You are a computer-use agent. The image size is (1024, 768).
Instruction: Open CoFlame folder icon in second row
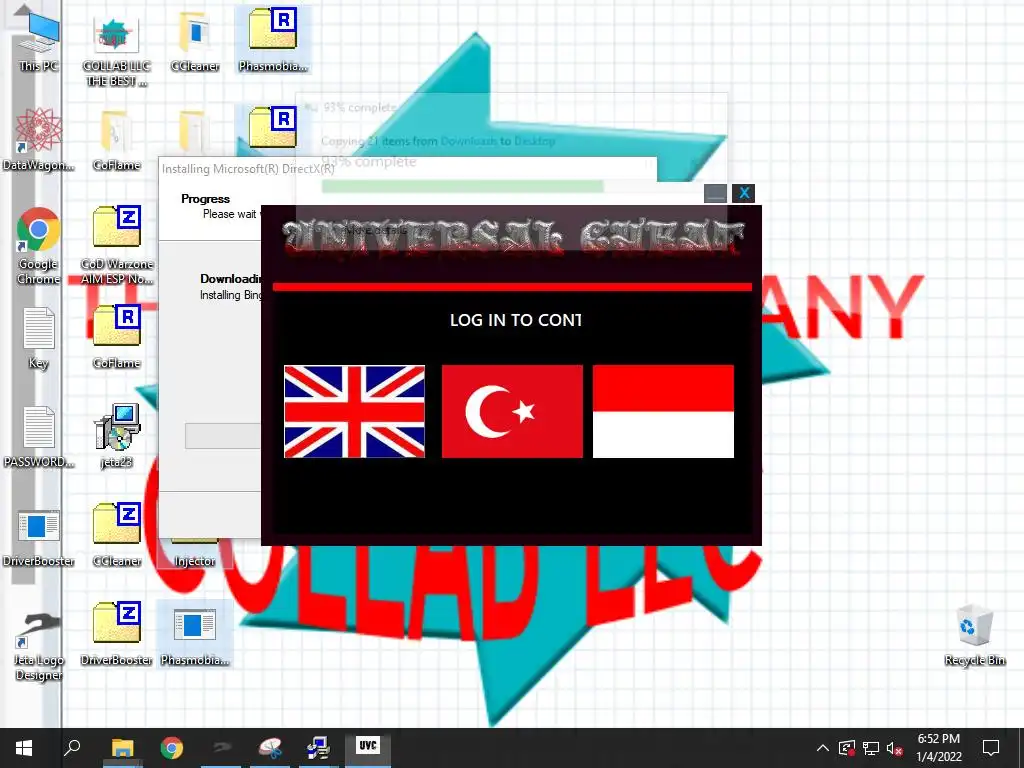[116, 140]
